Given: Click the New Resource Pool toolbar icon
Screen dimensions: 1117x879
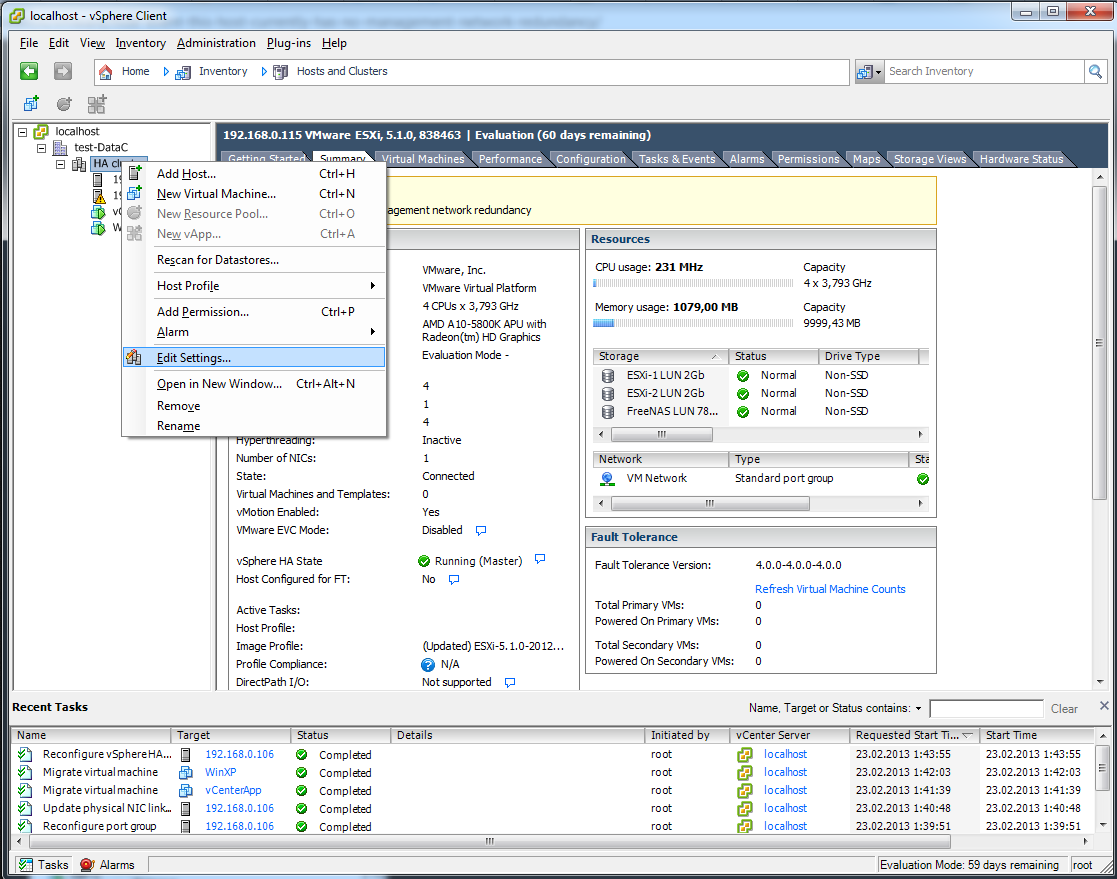Looking at the screenshot, I should tap(64, 105).
